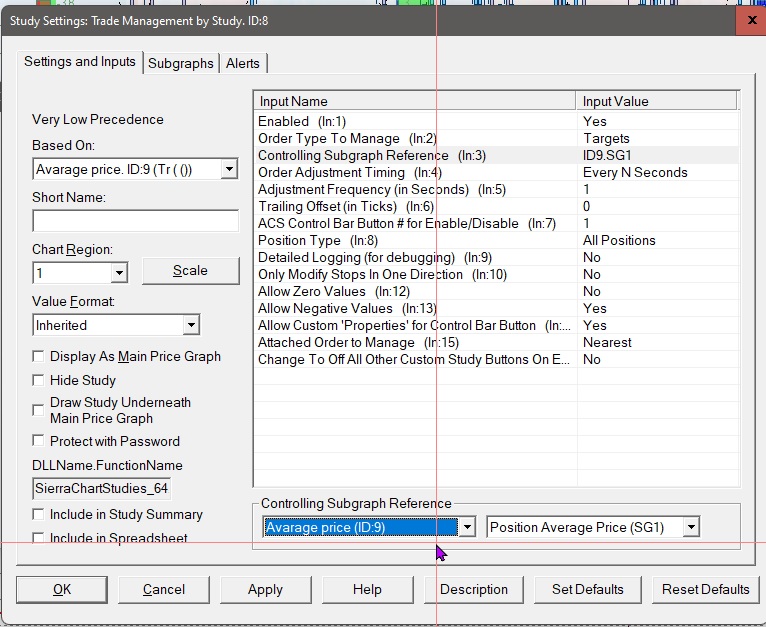This screenshot has height=627, width=766.
Task: Expand the Value Format dropdown
Action: point(190,325)
